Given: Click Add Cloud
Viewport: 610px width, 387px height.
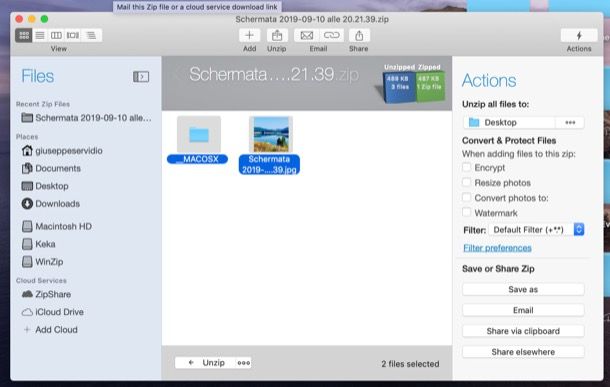Looking at the screenshot, I should tap(51, 329).
